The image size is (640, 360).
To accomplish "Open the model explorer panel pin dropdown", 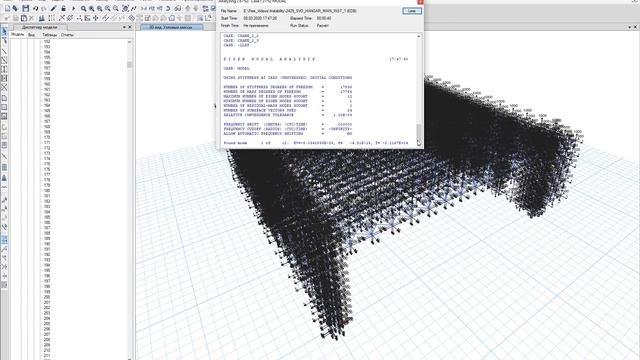I will 124,27.
